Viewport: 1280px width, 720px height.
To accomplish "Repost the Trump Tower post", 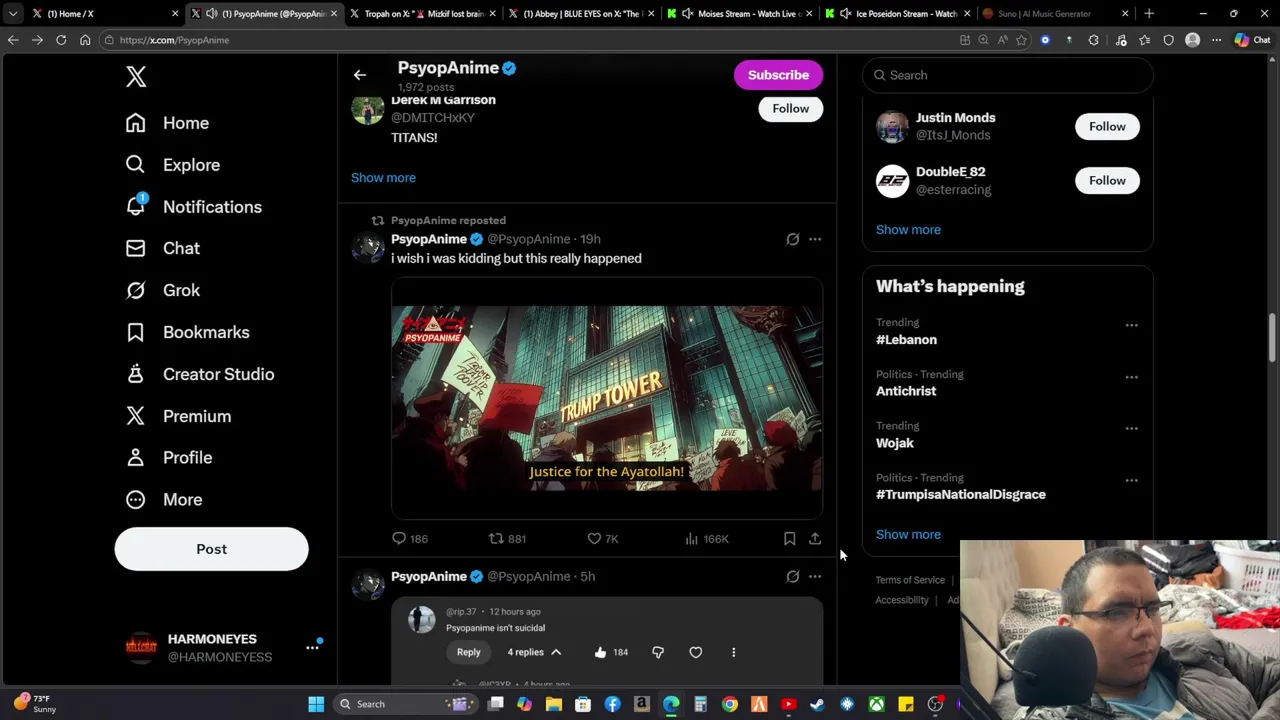I will (x=507, y=539).
